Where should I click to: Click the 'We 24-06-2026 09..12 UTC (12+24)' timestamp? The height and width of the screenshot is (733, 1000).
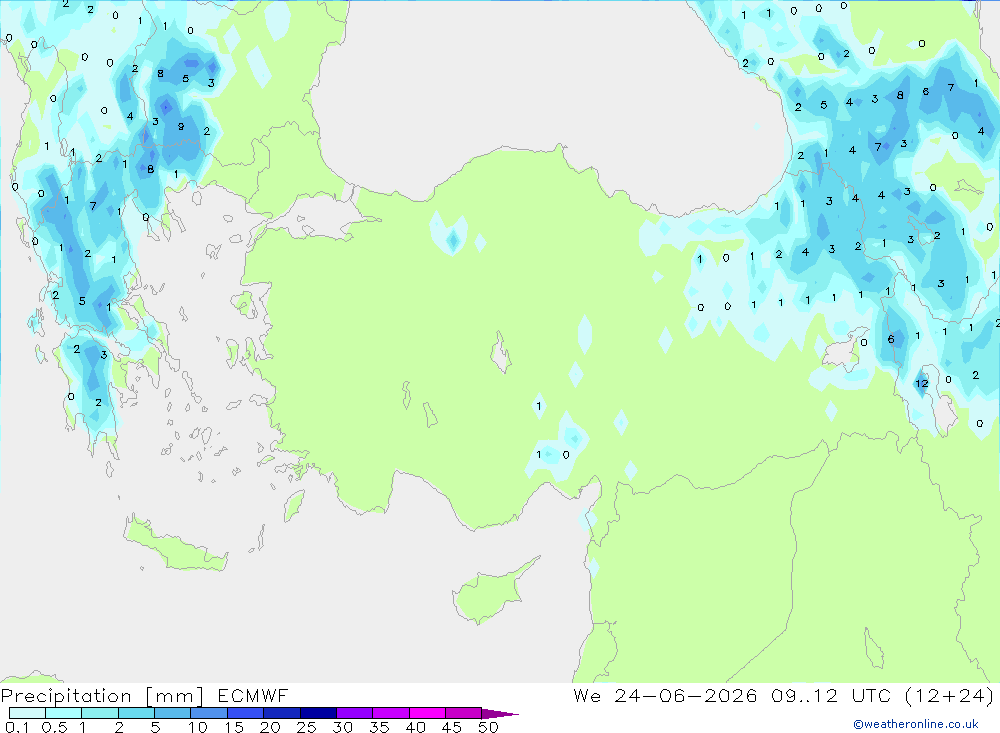pyautogui.click(x=783, y=696)
